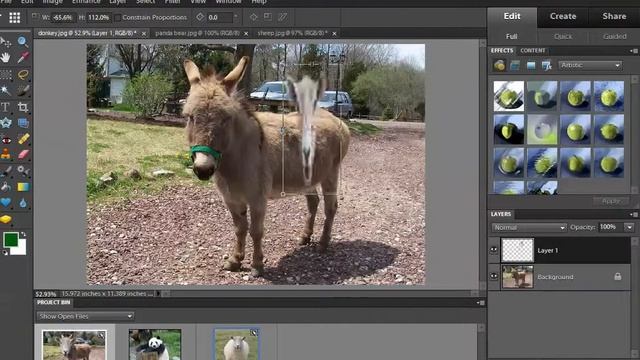Show Layer Styles in Effects panel

tap(515, 65)
